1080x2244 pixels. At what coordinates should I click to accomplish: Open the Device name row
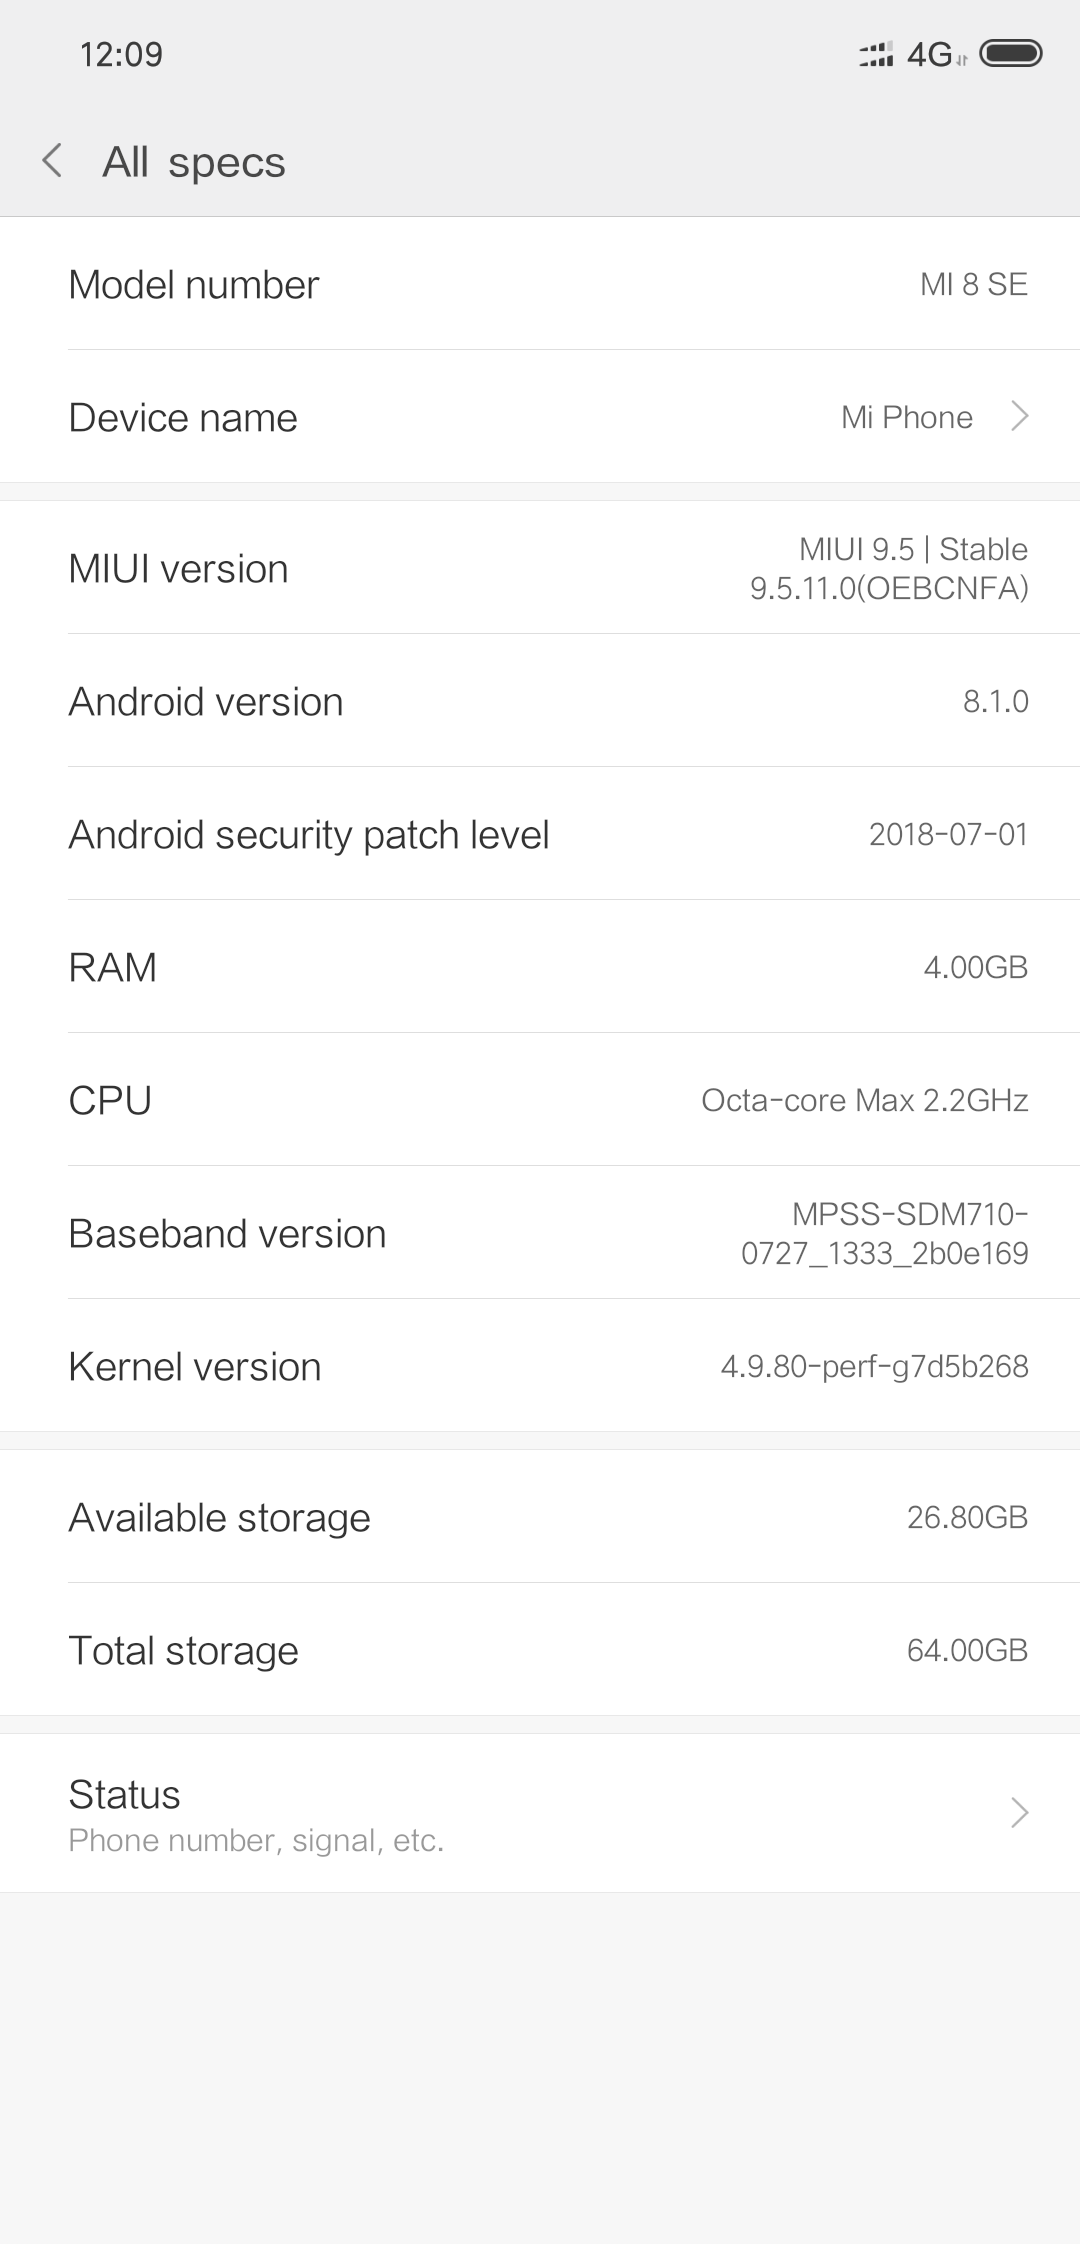coord(540,417)
